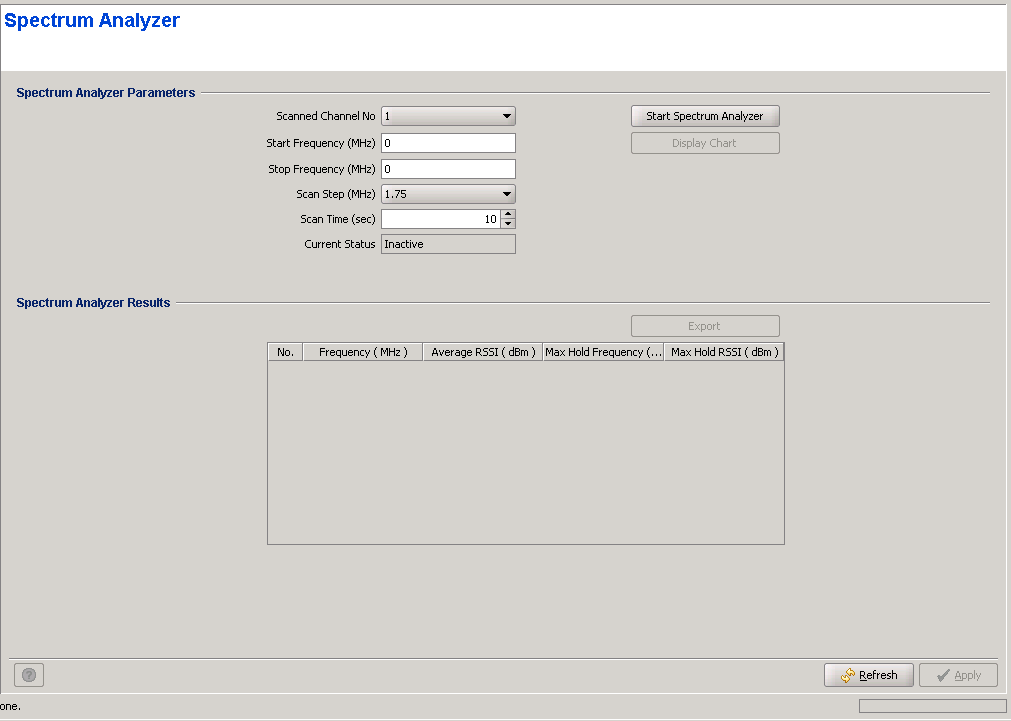
Task: Increase Scan Time with the up arrow
Action: (x=508, y=214)
